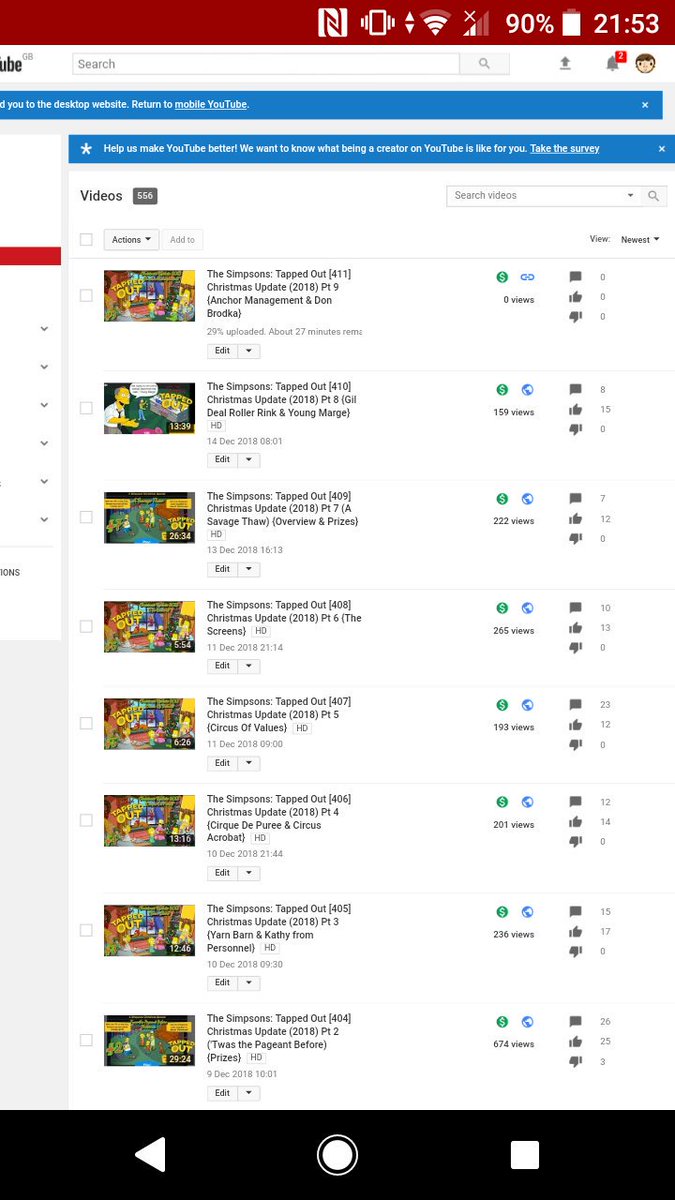The height and width of the screenshot is (1200, 675).
Task: Open the Take the survey link
Action: pyautogui.click(x=565, y=149)
